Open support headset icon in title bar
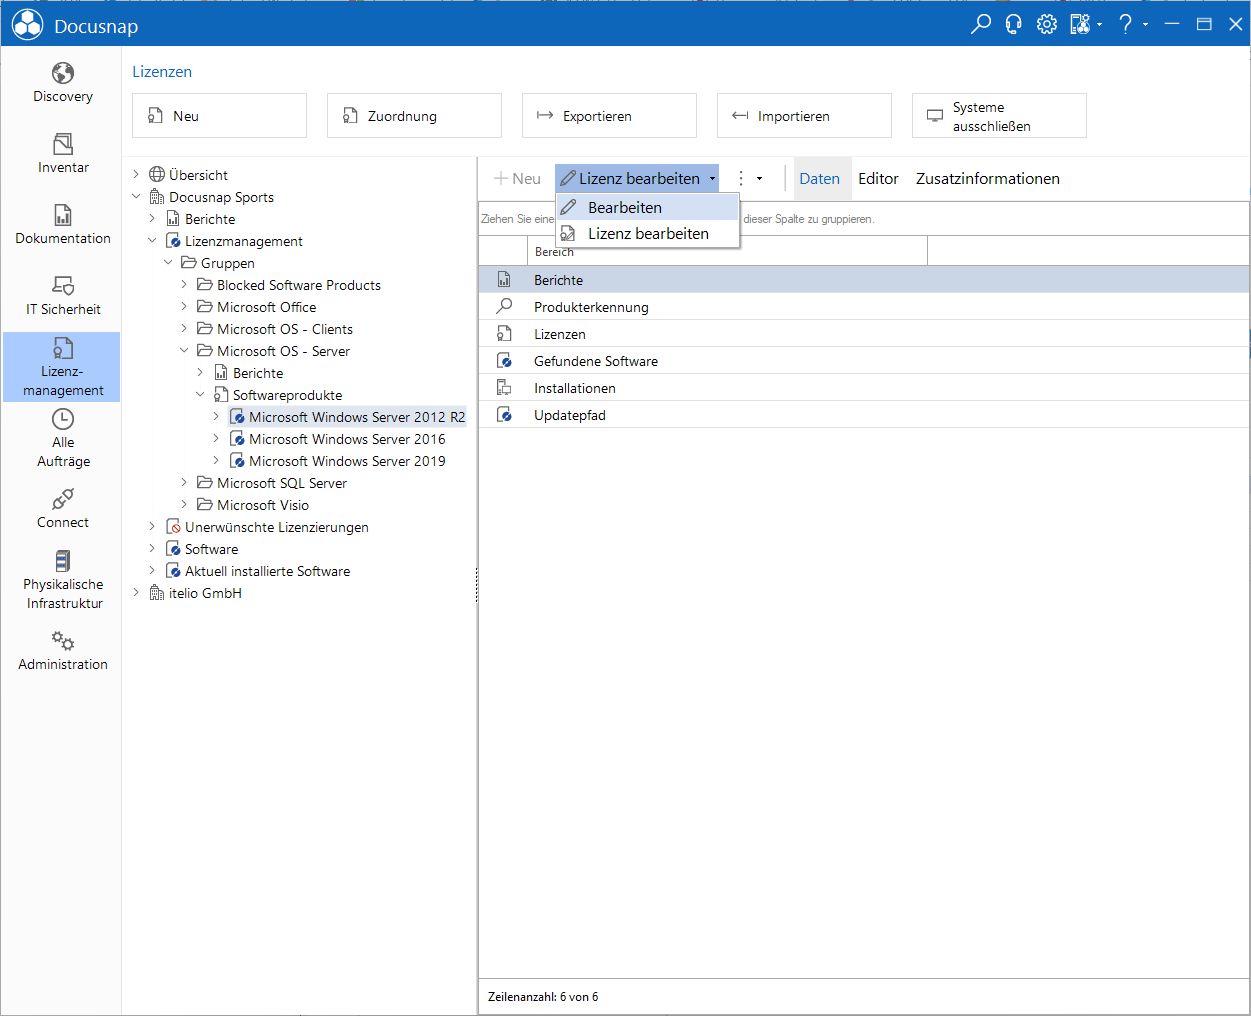Viewport: 1251px width, 1016px height. click(x=1014, y=24)
